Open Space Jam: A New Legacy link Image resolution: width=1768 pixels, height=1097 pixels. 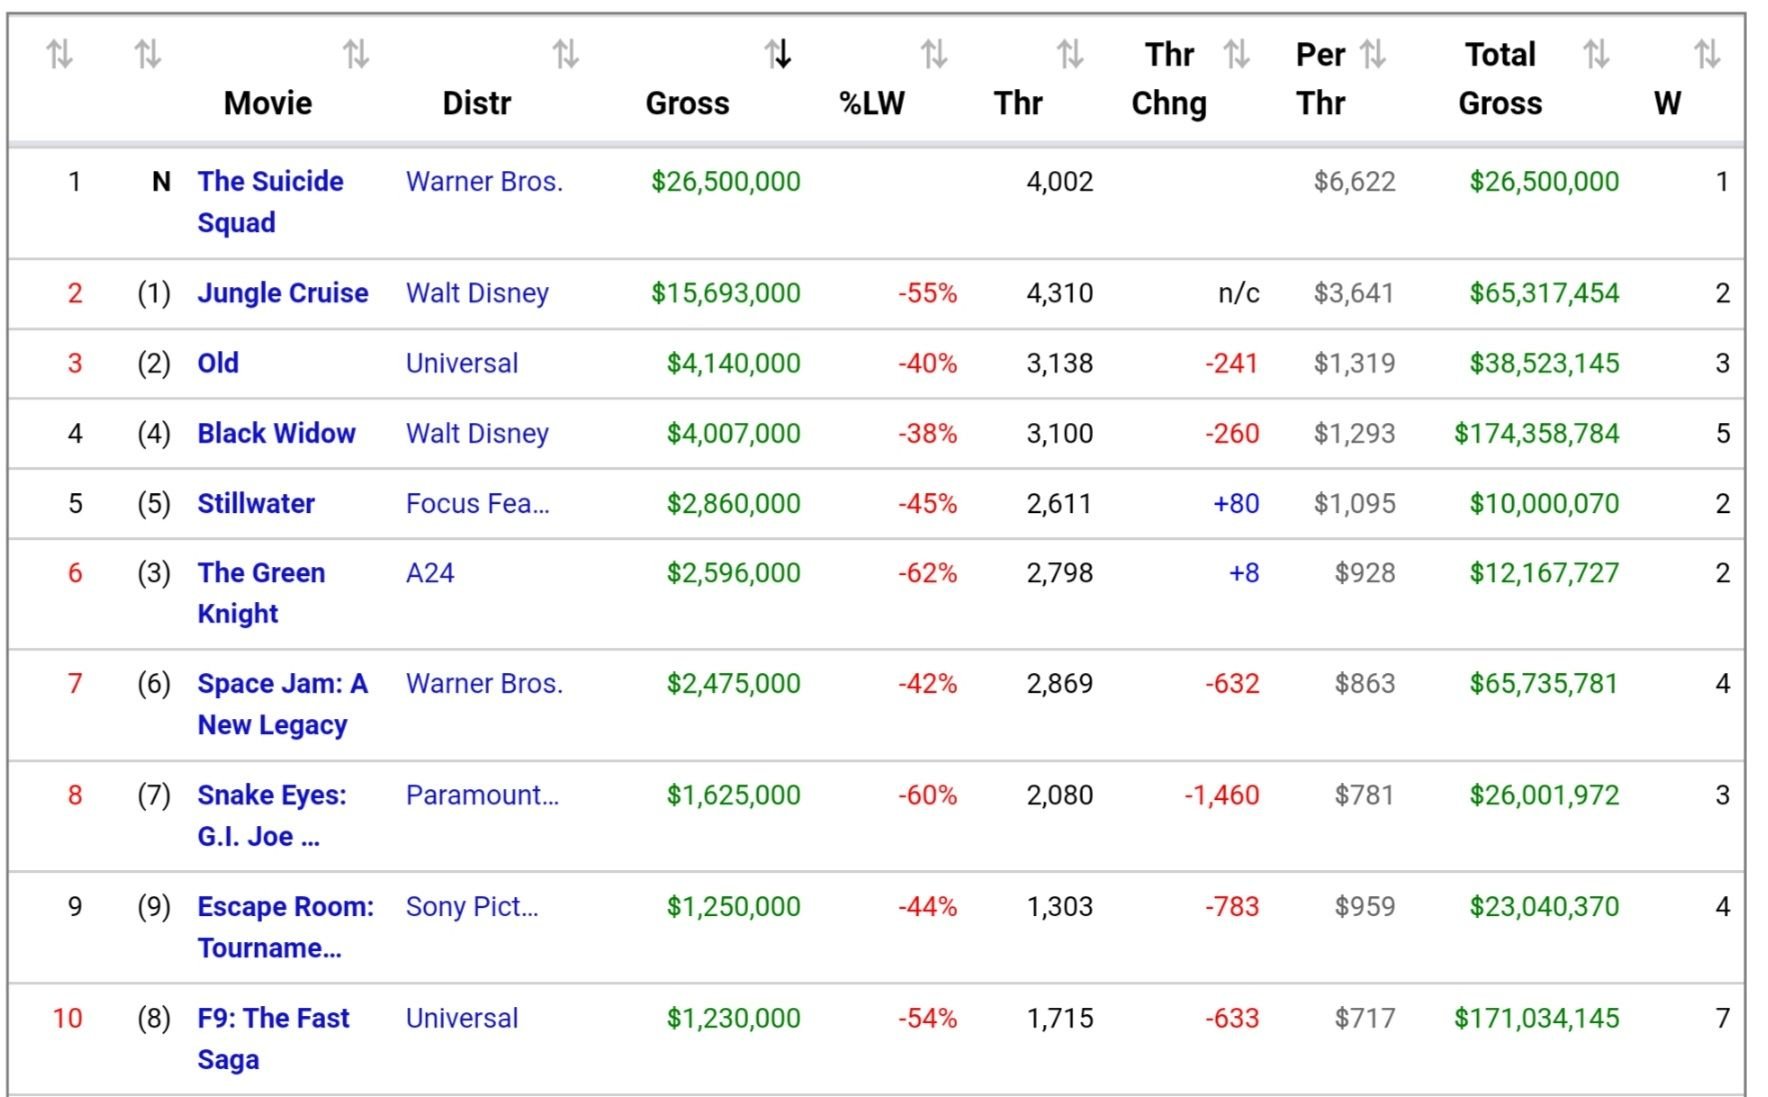click(x=283, y=704)
